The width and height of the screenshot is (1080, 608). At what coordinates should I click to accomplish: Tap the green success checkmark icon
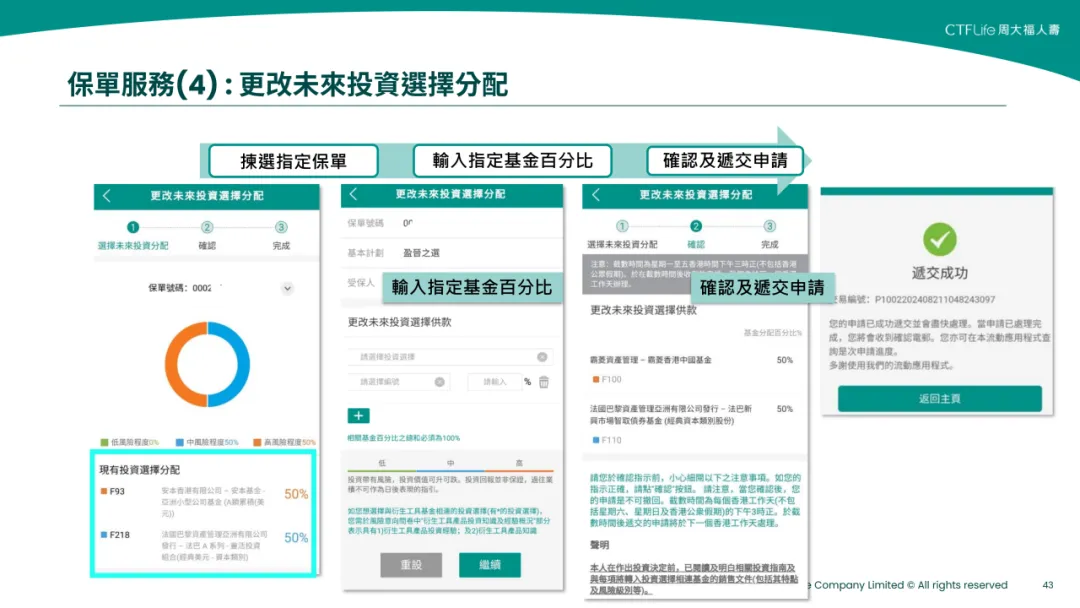coord(938,241)
